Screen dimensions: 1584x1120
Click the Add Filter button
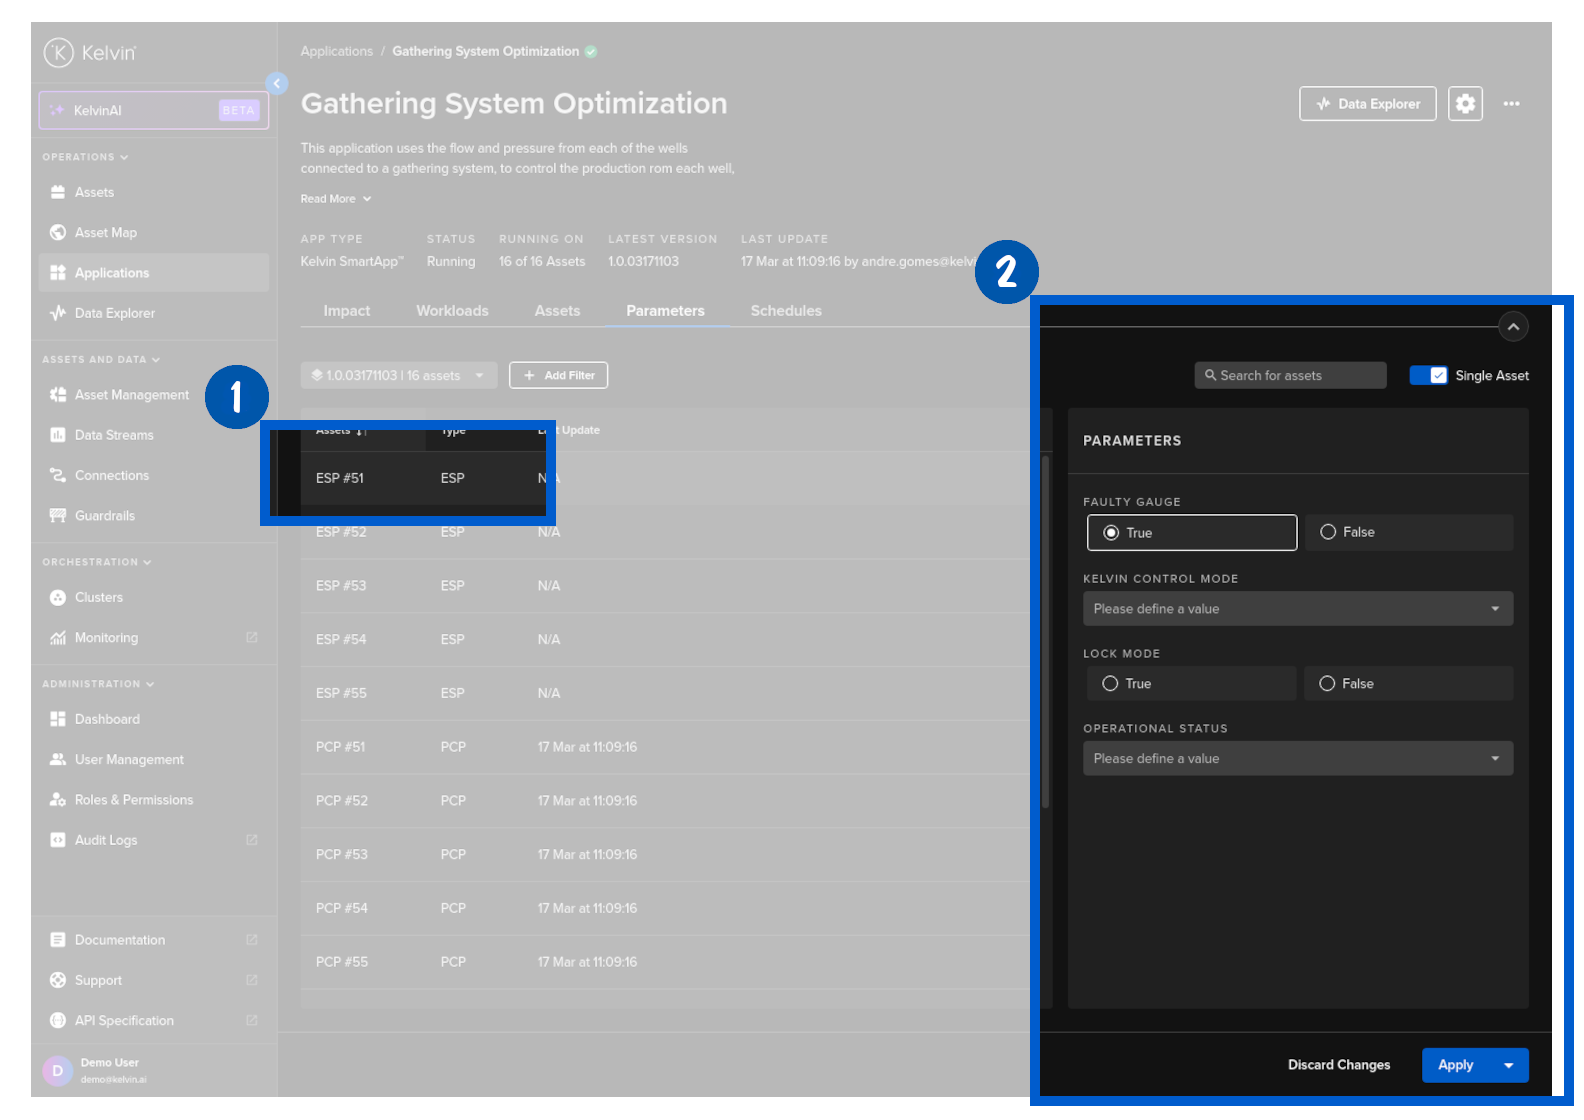(x=558, y=376)
